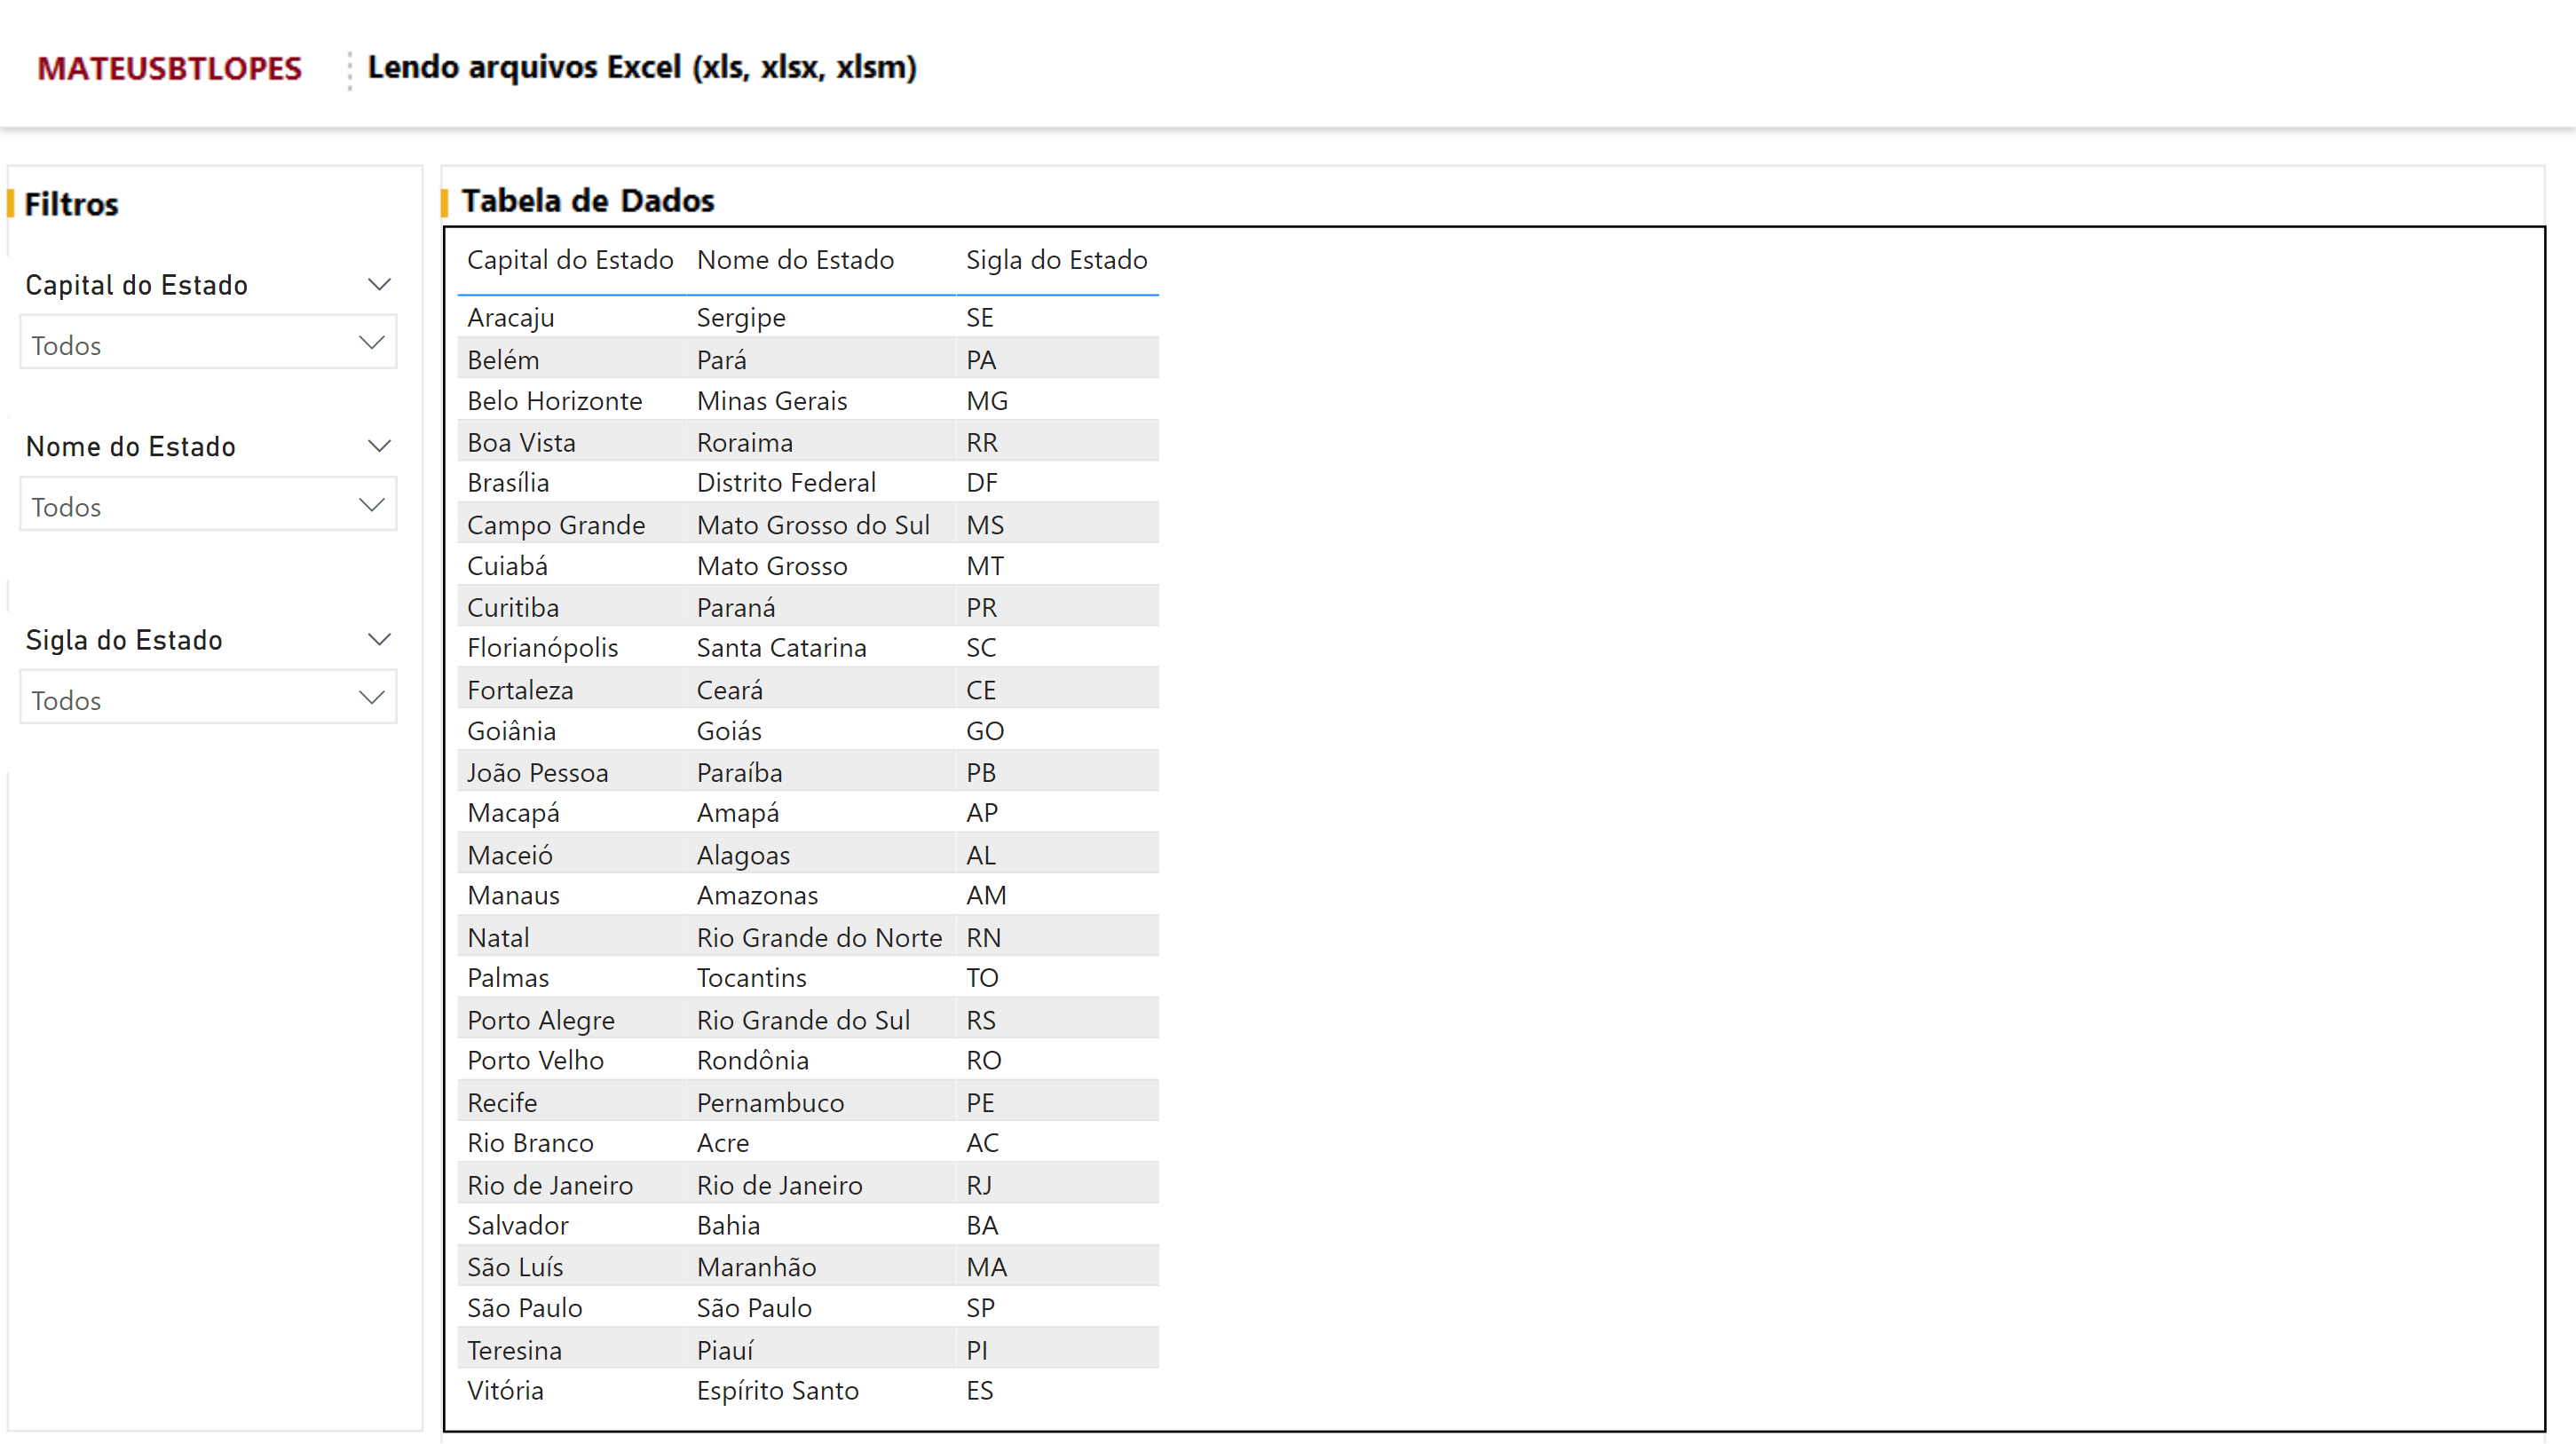Open the Capital do Estado Todos dropdown
The width and height of the screenshot is (2576, 1444).
(208, 343)
